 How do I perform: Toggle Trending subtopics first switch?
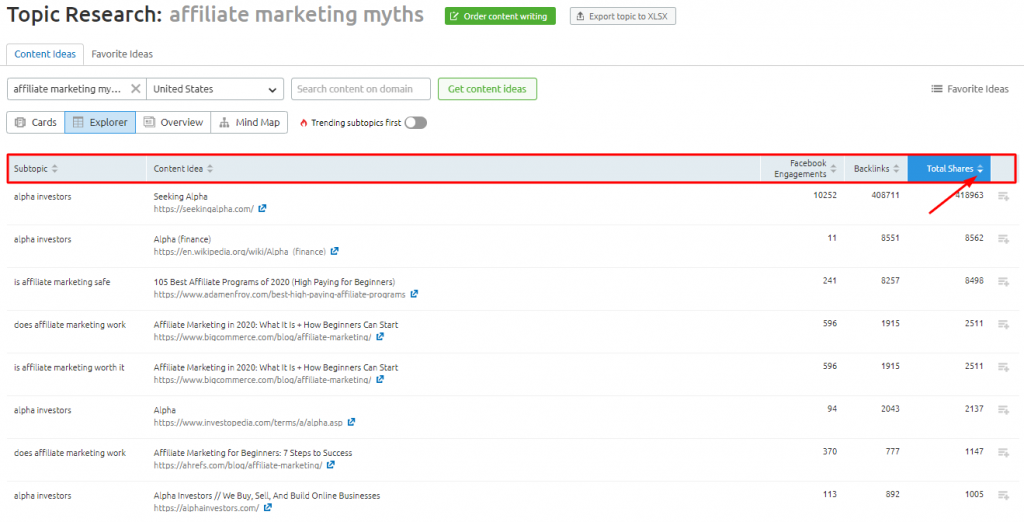415,122
